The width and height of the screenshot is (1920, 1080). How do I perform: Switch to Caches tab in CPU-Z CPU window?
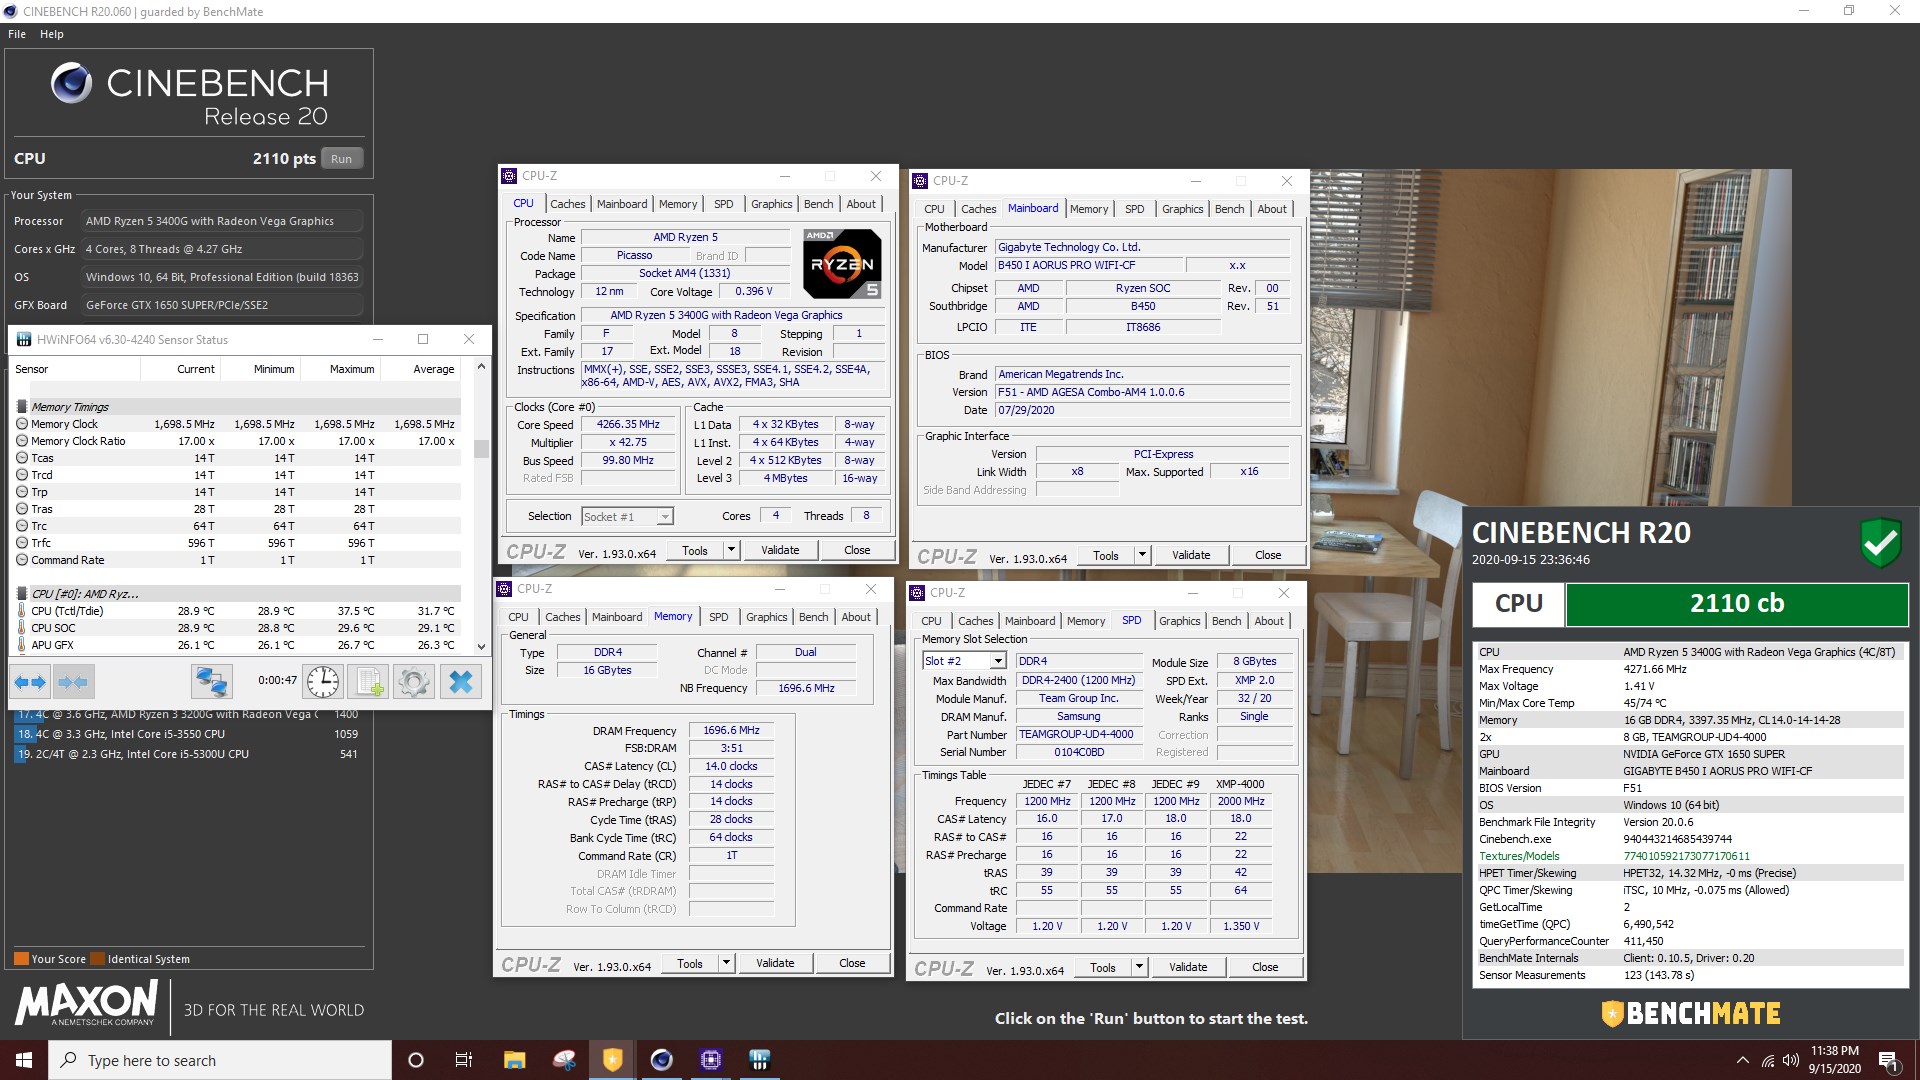[567, 204]
